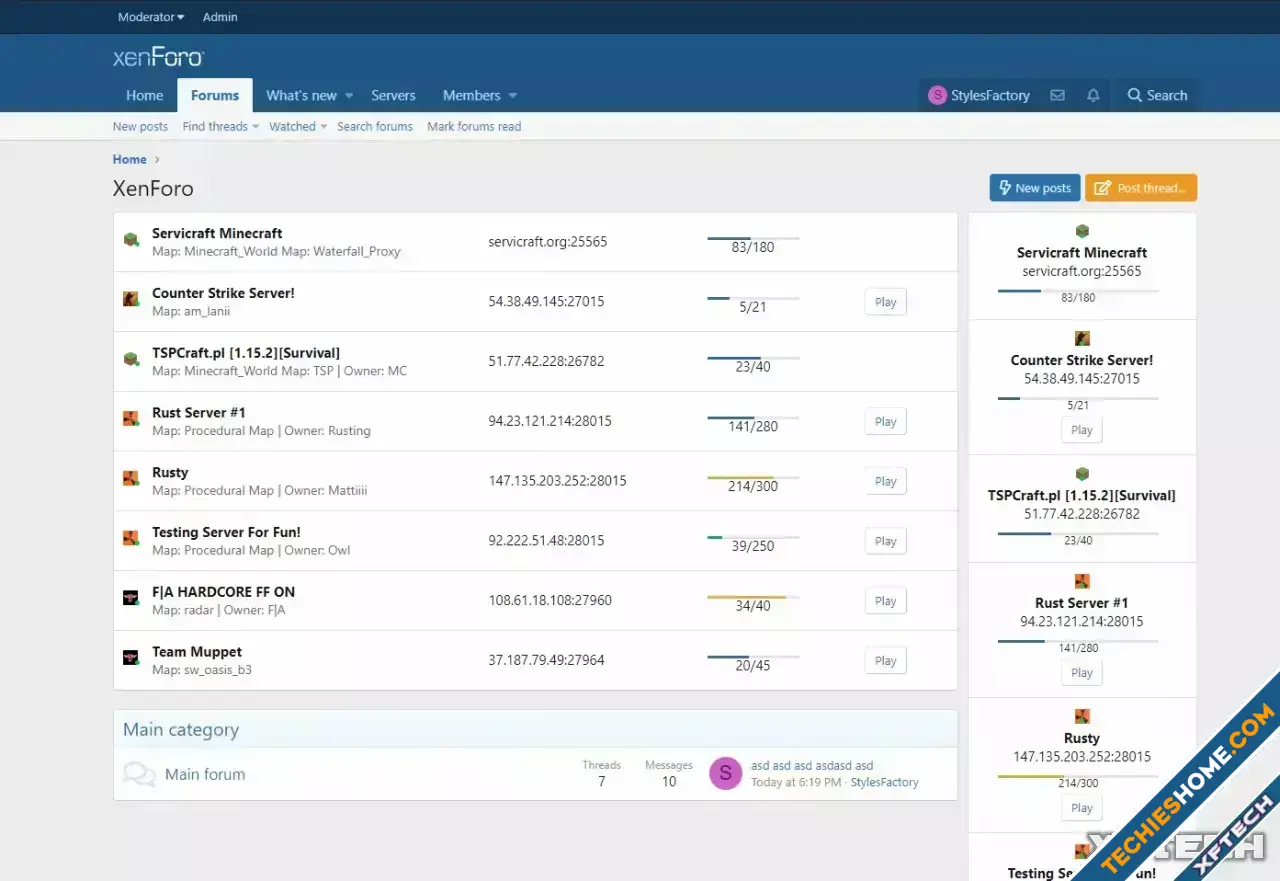This screenshot has width=1280, height=881.
Task: Click StylesFactory author link under last post
Action: point(885,782)
